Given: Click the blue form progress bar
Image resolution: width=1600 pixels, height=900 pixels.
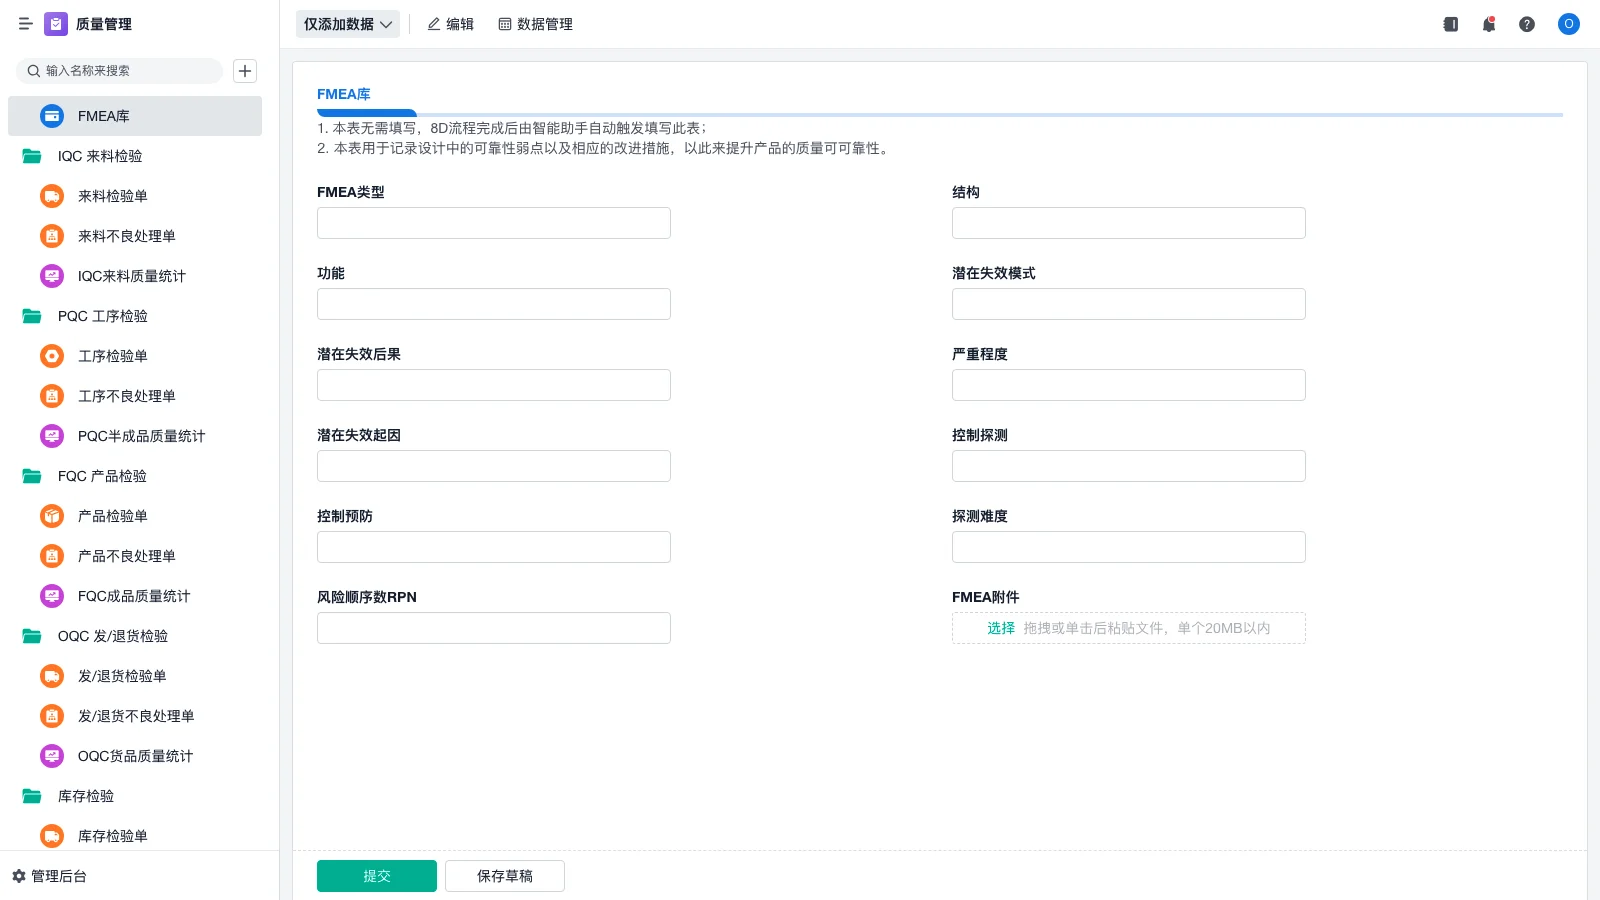Looking at the screenshot, I should (x=367, y=114).
